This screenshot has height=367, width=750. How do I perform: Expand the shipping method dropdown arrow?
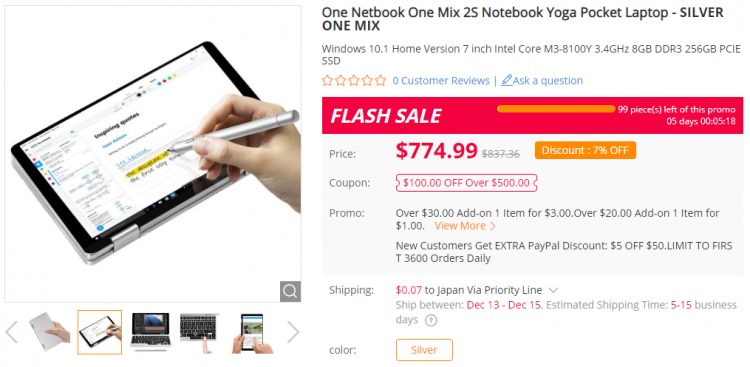[x=553, y=290]
